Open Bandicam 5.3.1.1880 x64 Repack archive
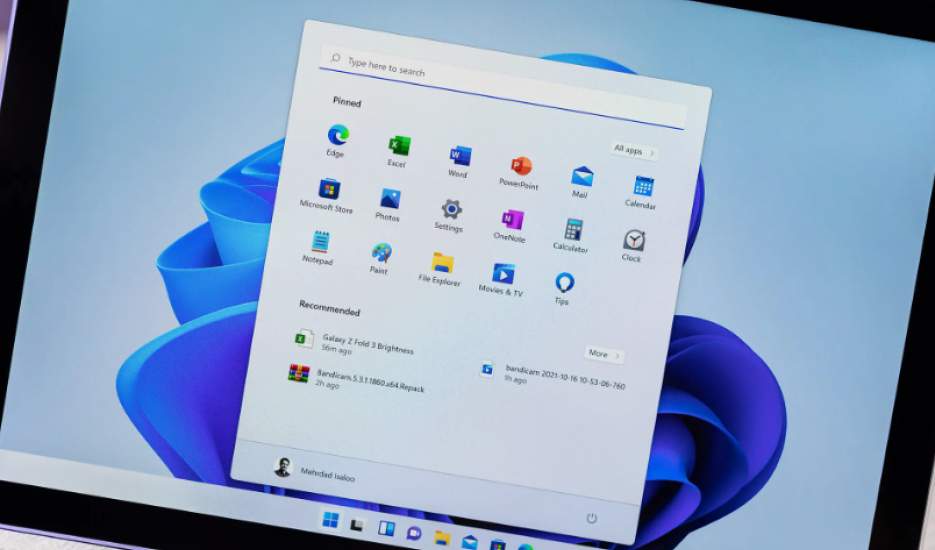Image resolution: width=935 pixels, height=550 pixels. coord(357,380)
